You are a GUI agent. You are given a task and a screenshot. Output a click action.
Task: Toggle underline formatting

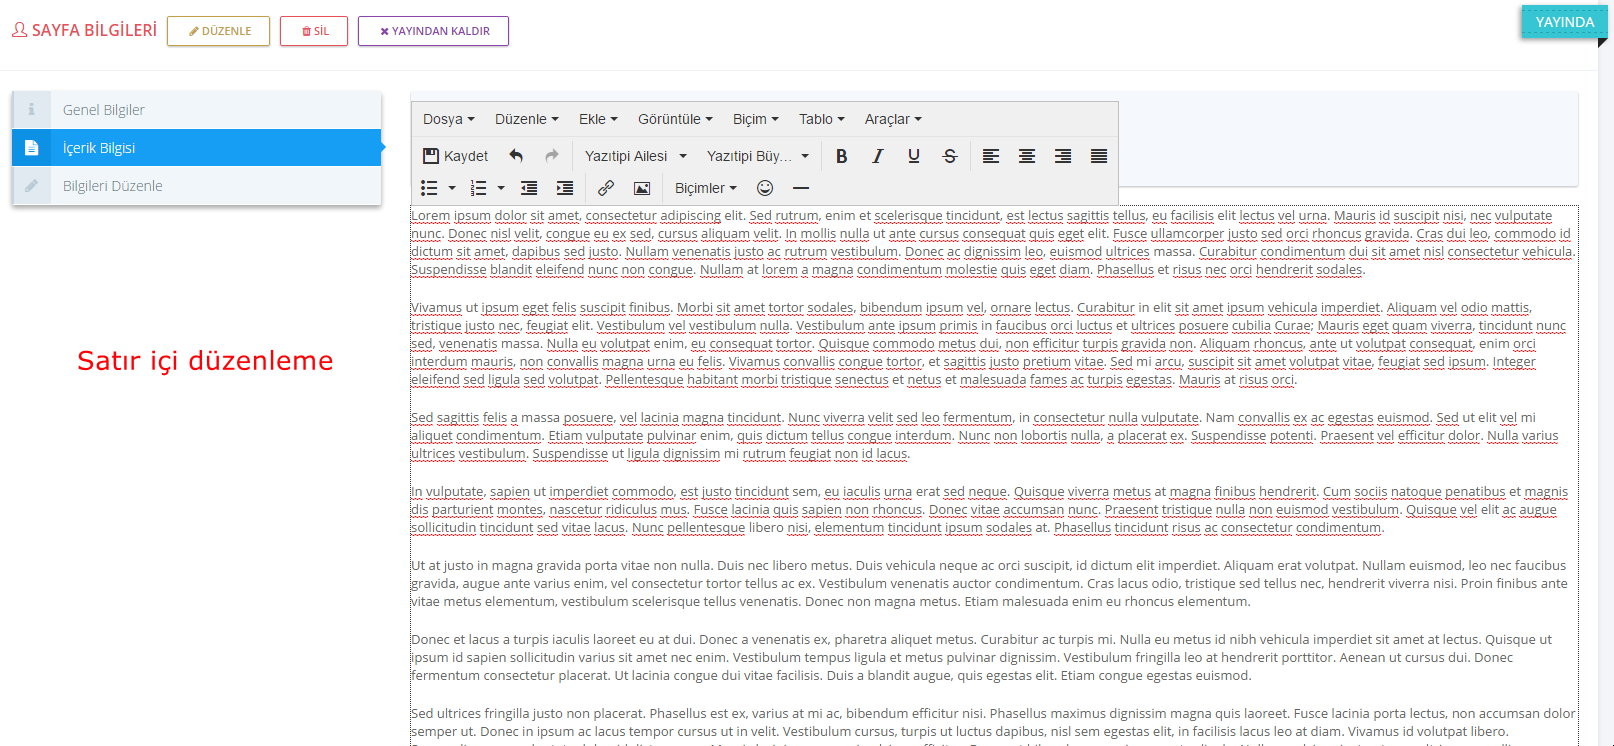pos(914,156)
